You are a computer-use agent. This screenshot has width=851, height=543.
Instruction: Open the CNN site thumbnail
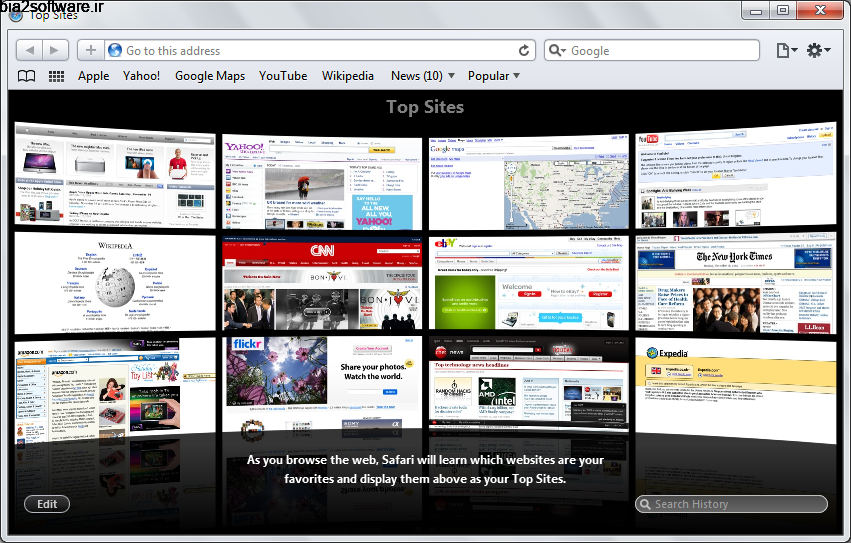(x=322, y=283)
